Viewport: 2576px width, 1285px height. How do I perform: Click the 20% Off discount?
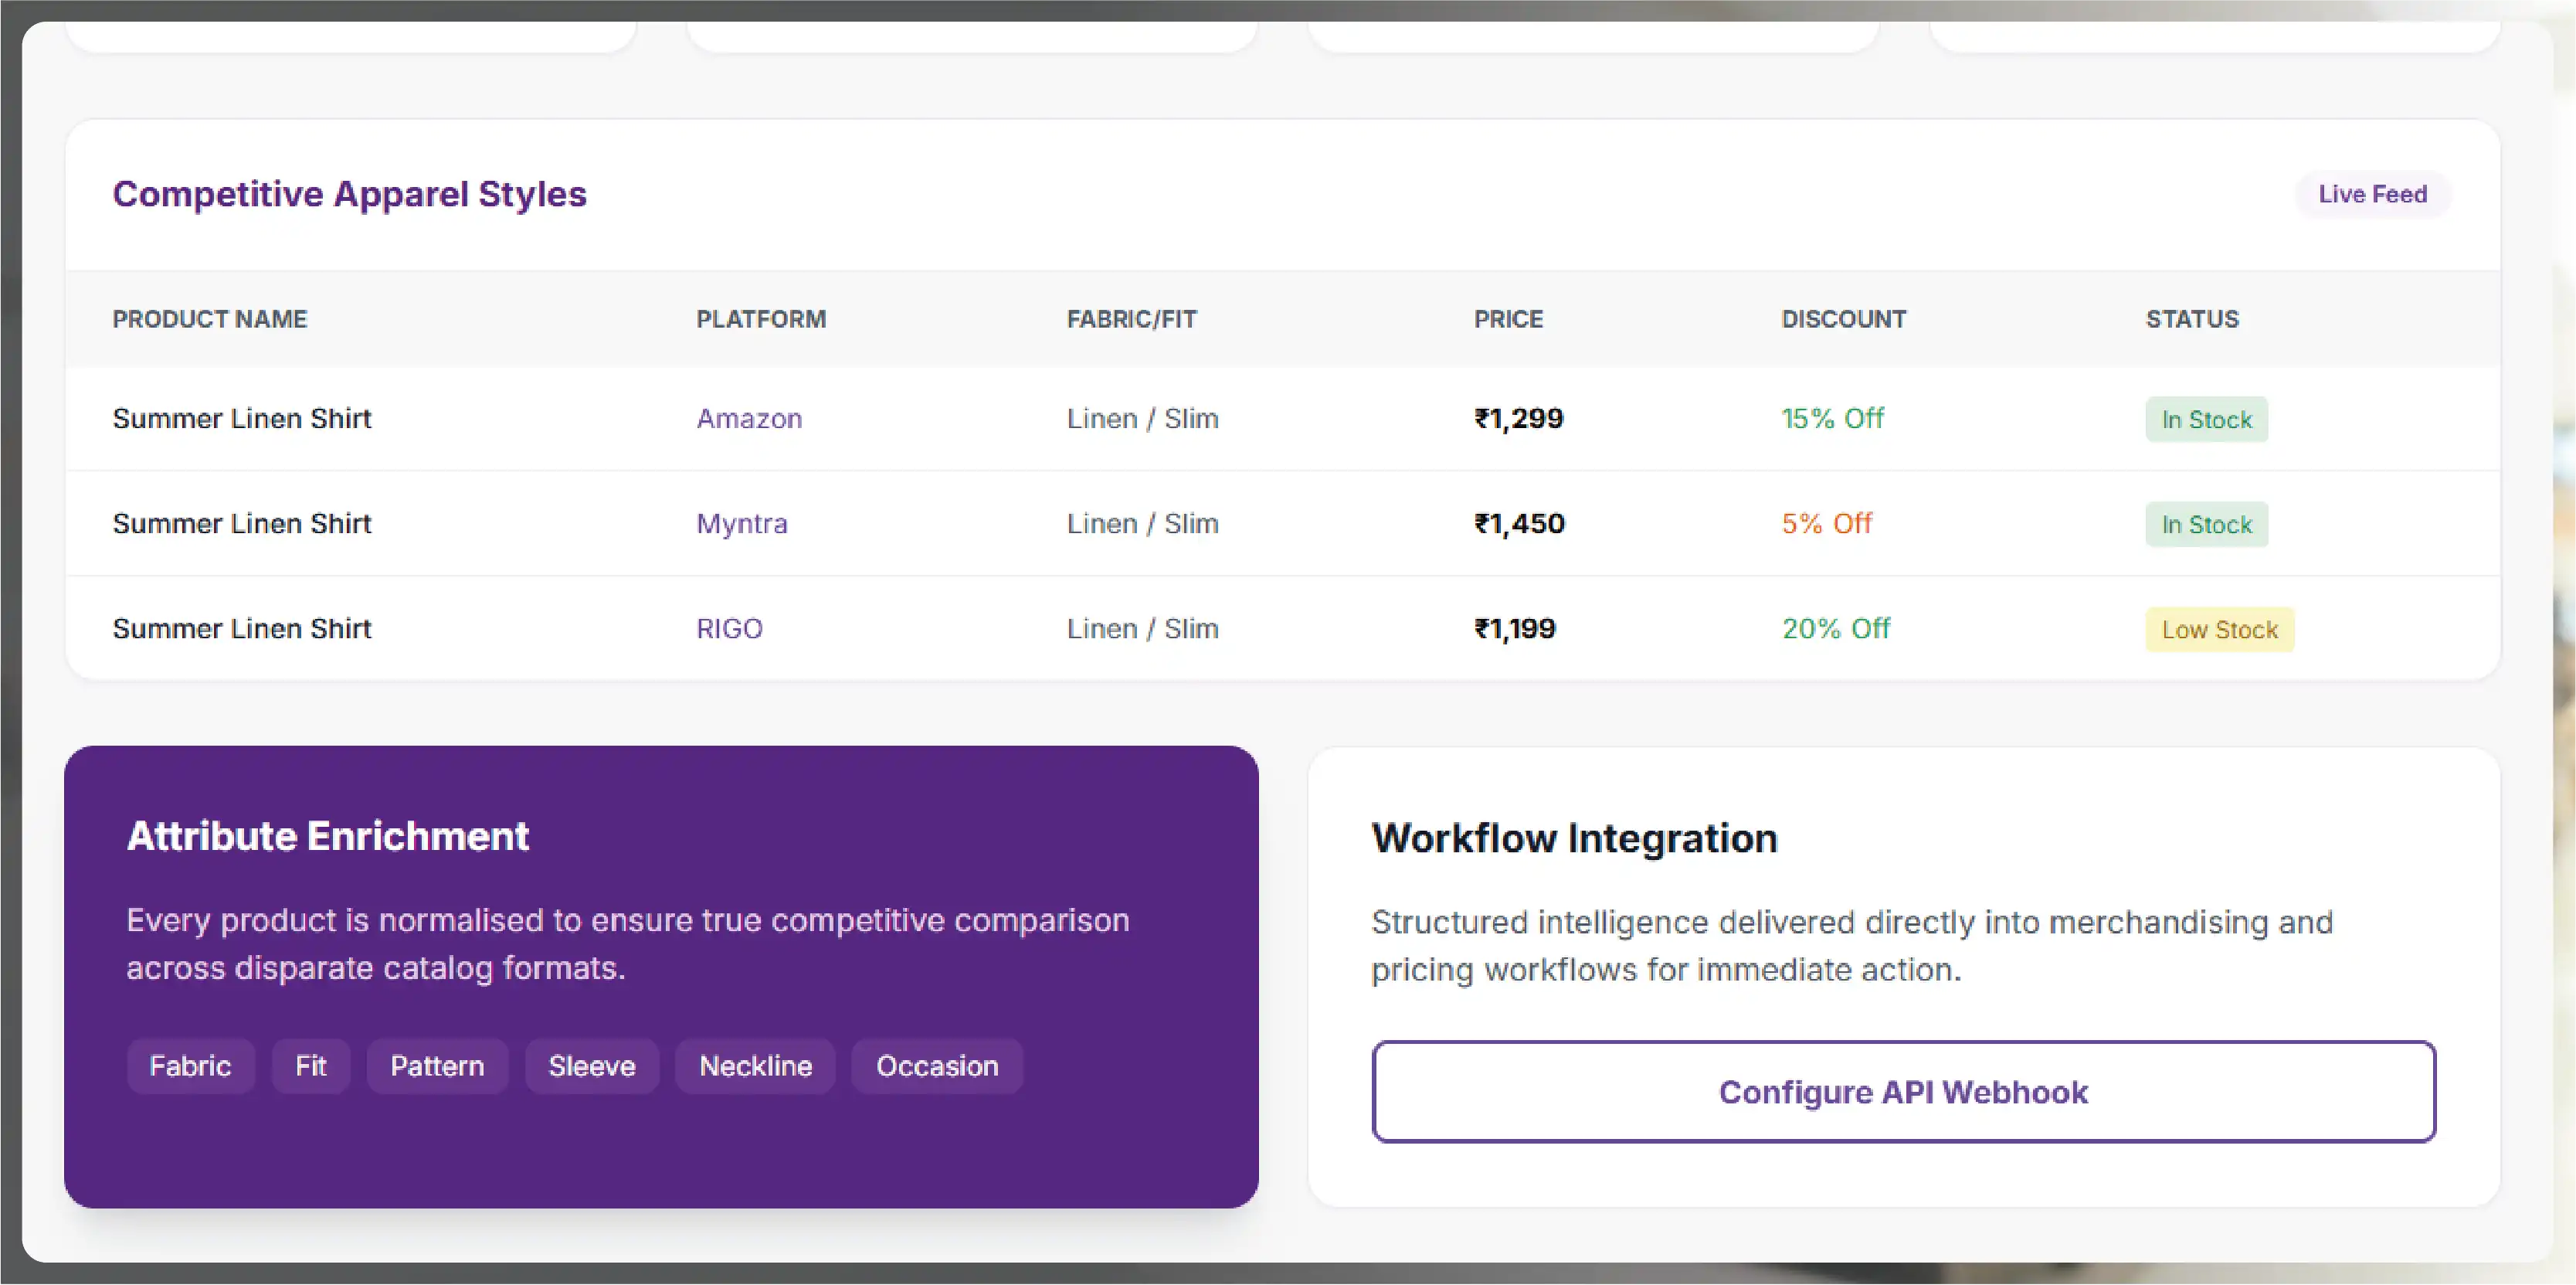[1836, 628]
